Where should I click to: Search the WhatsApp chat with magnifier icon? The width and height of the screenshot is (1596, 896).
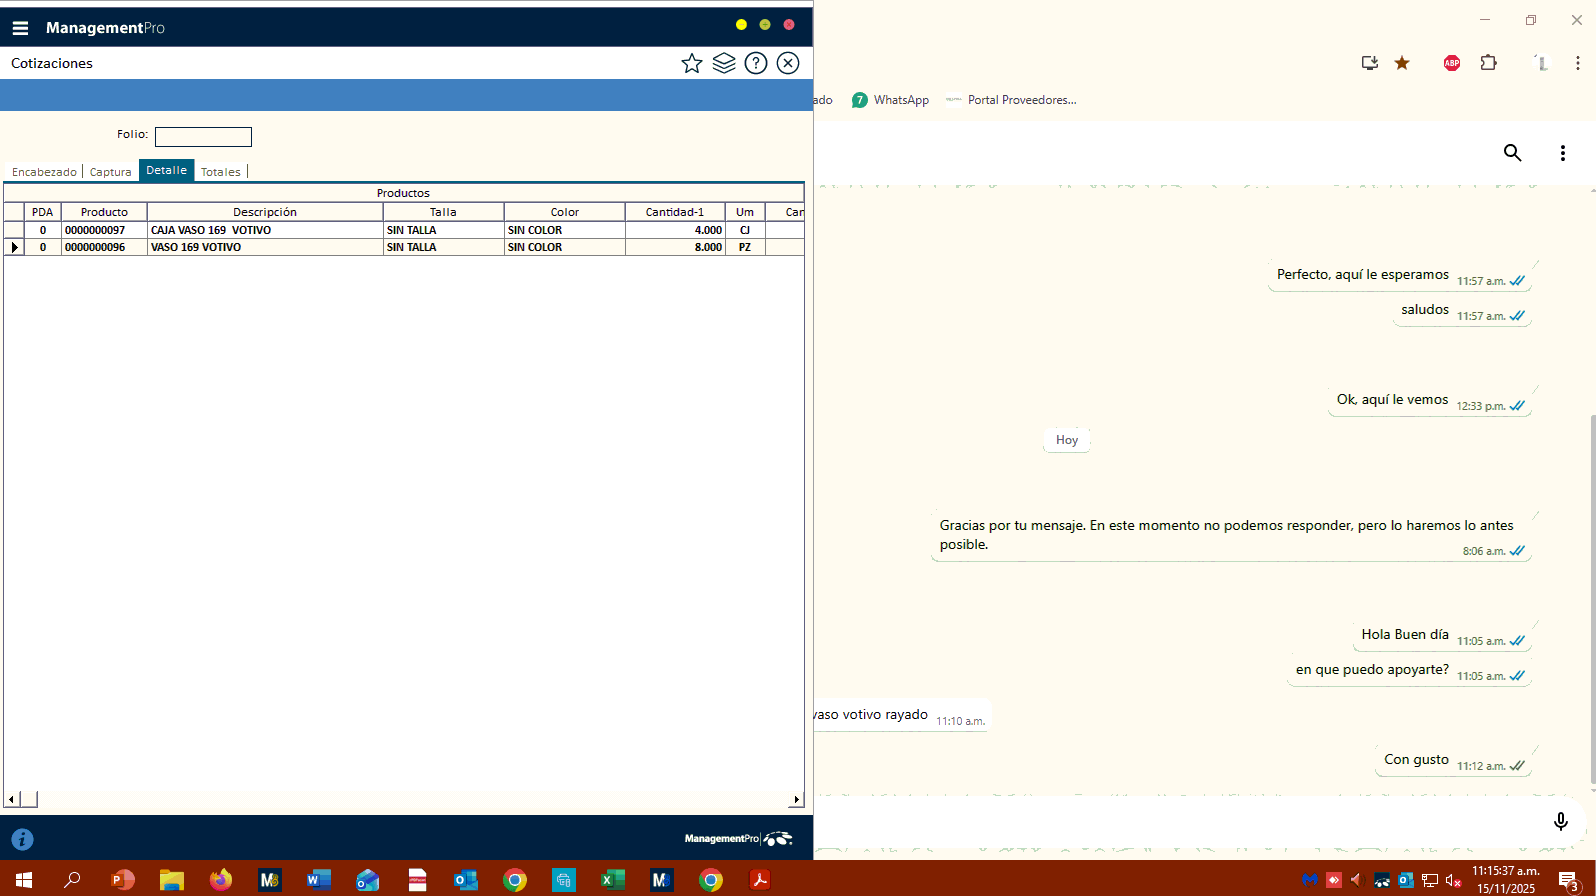pos(1512,153)
